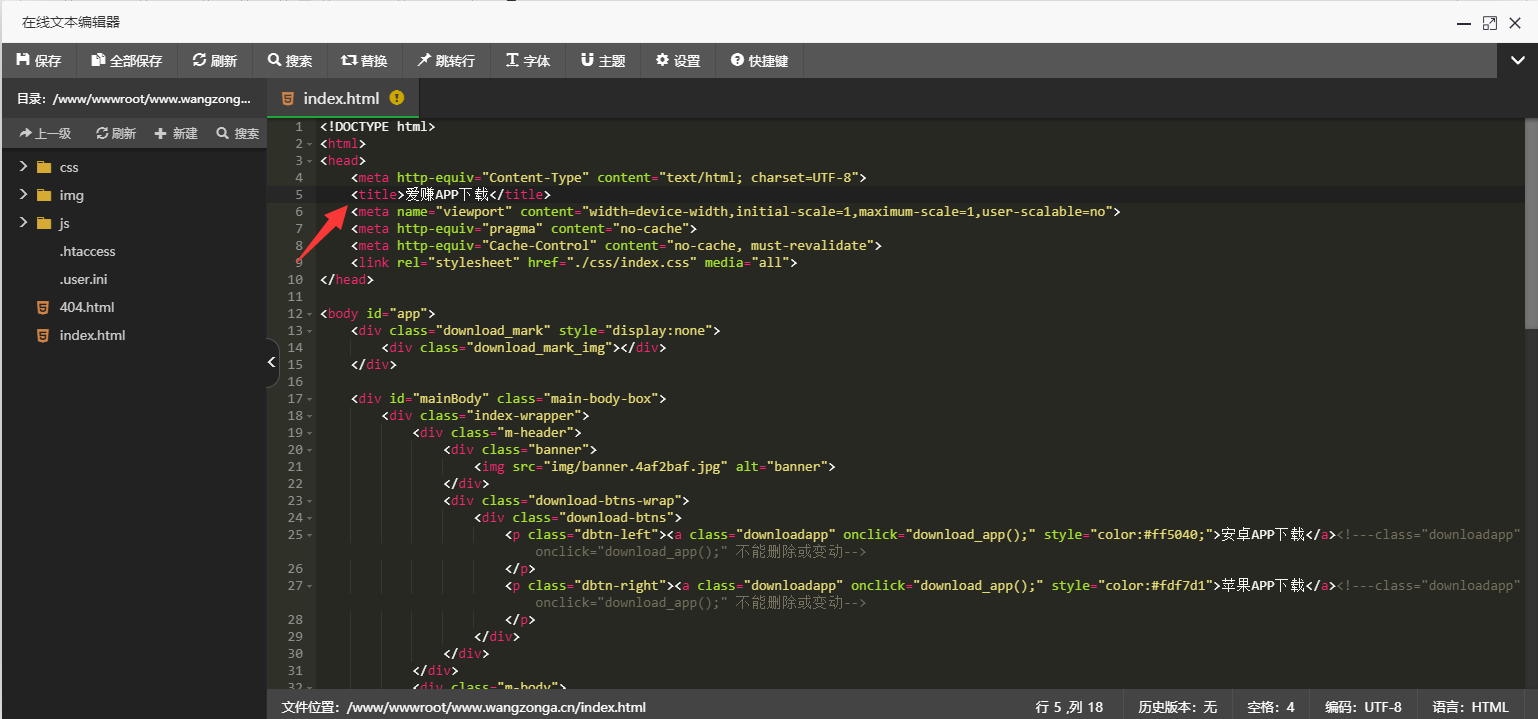Minimize the editor window
Viewport: 1538px width, 719px height.
click(x=1464, y=22)
